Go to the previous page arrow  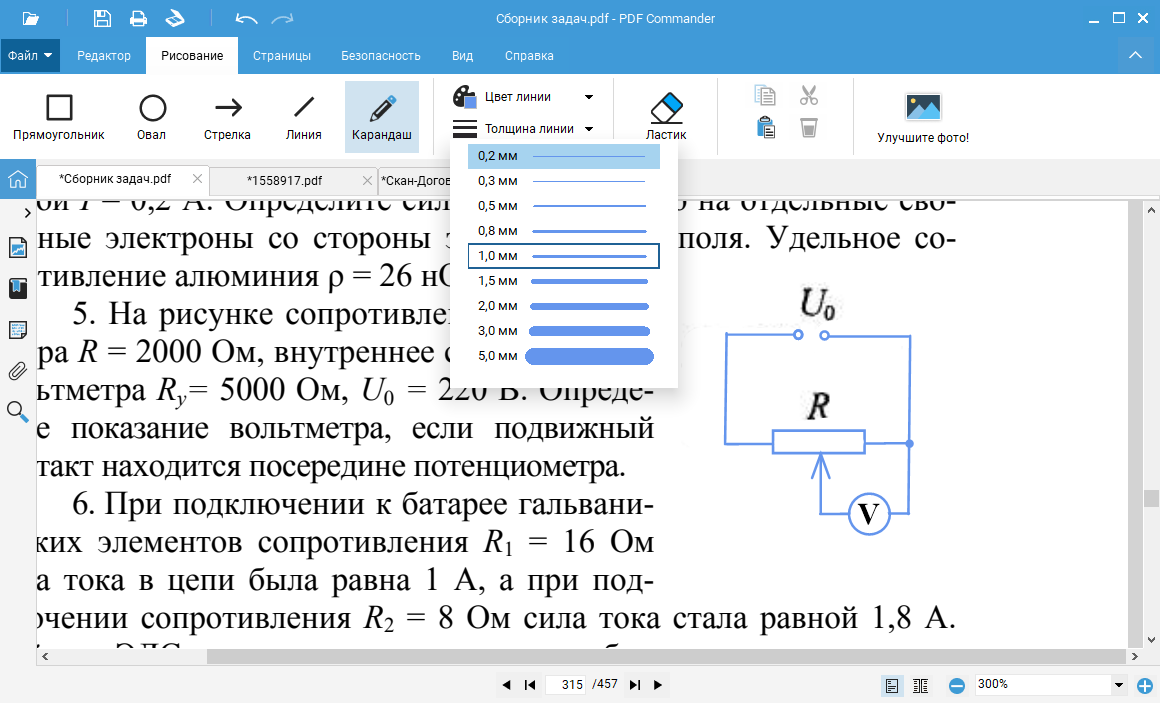point(506,685)
